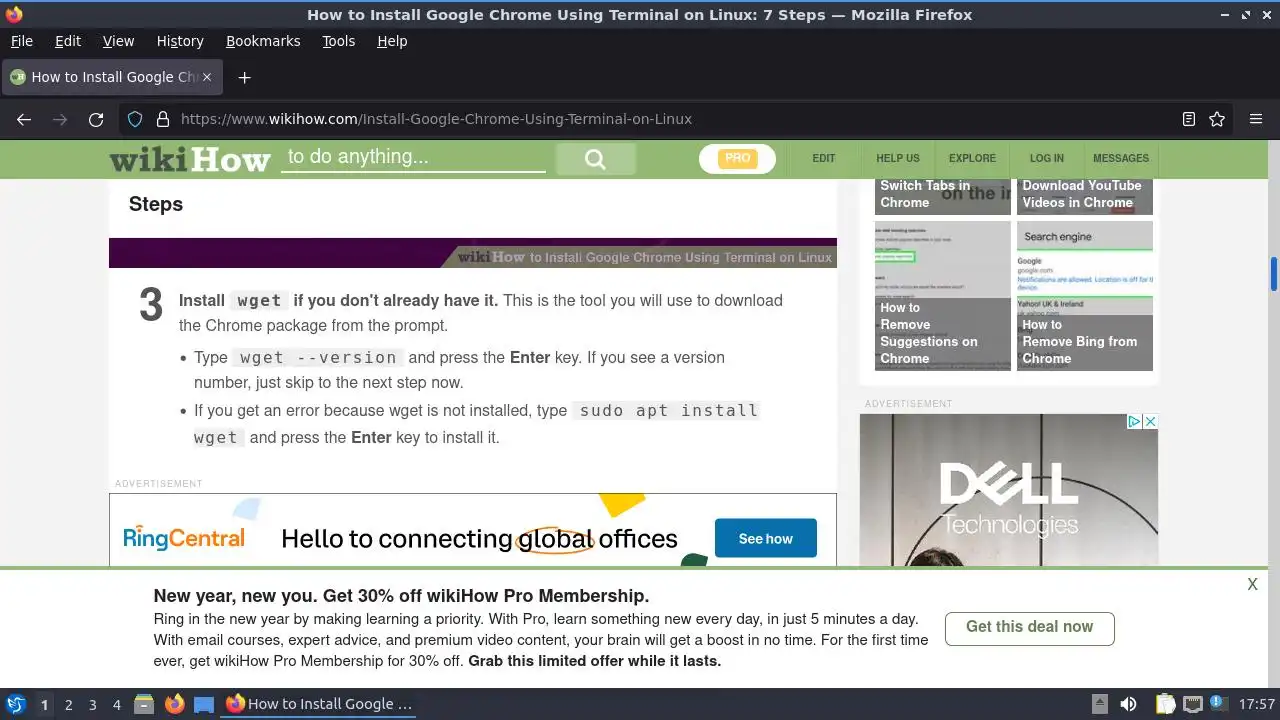Click the PRO toggle button
This screenshot has height=720, width=1280.
click(737, 159)
